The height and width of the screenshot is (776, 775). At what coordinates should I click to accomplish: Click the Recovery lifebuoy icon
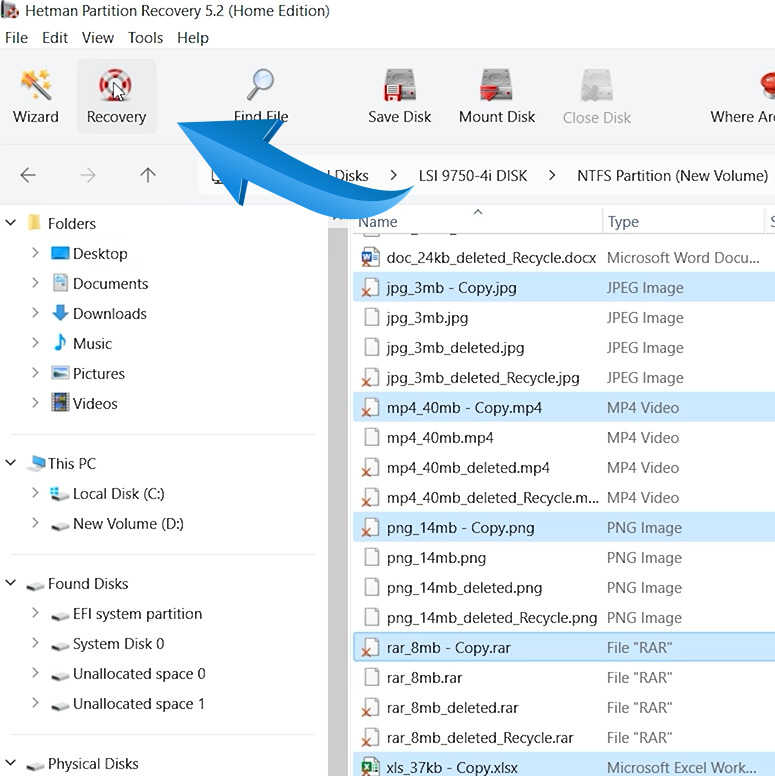[x=115, y=85]
